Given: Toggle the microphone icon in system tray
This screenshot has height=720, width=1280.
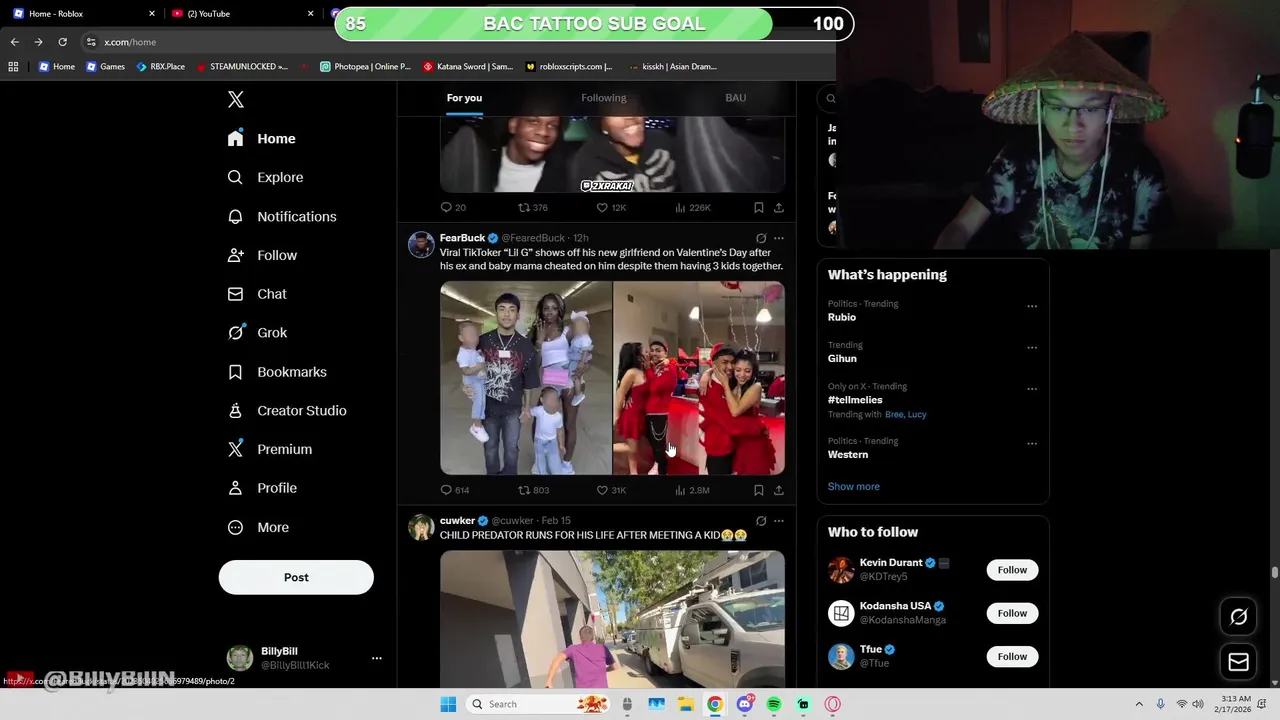Looking at the screenshot, I should click(x=1160, y=704).
